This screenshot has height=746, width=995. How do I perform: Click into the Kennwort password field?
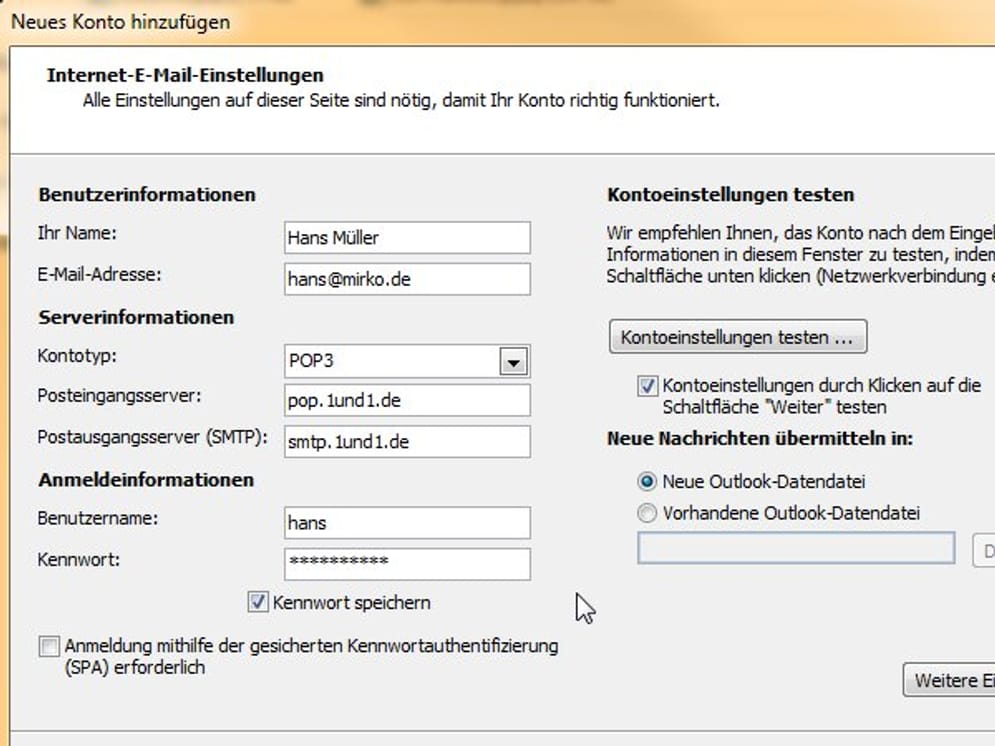[407, 563]
